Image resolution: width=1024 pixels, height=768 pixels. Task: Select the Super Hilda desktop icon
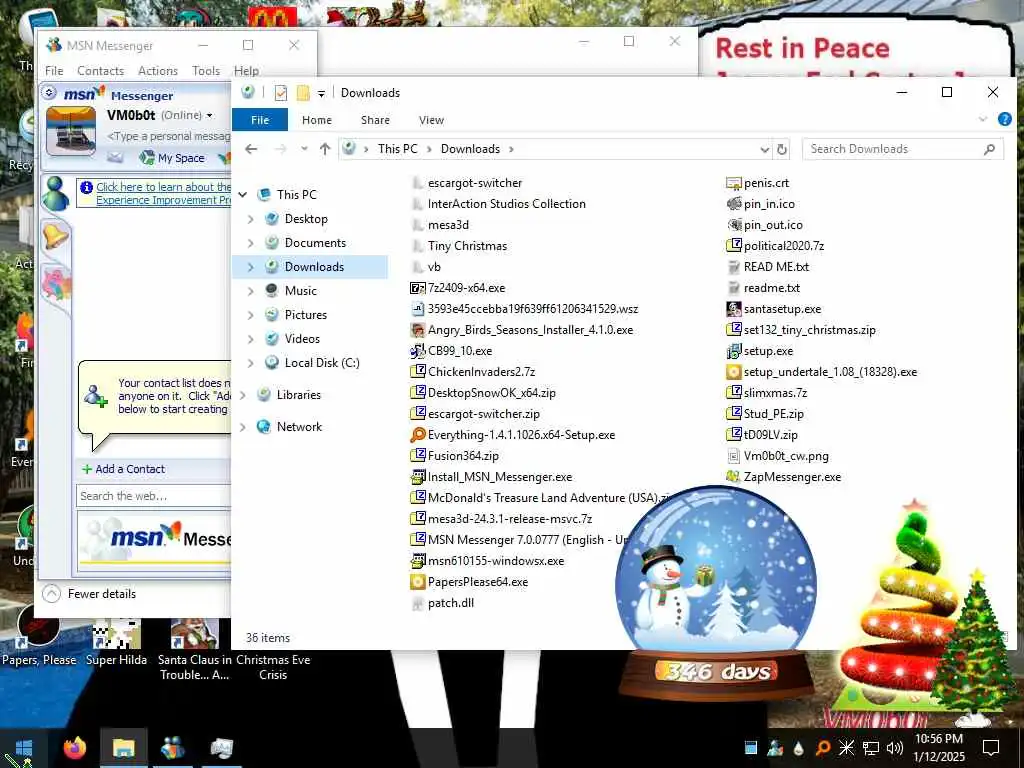[116, 641]
